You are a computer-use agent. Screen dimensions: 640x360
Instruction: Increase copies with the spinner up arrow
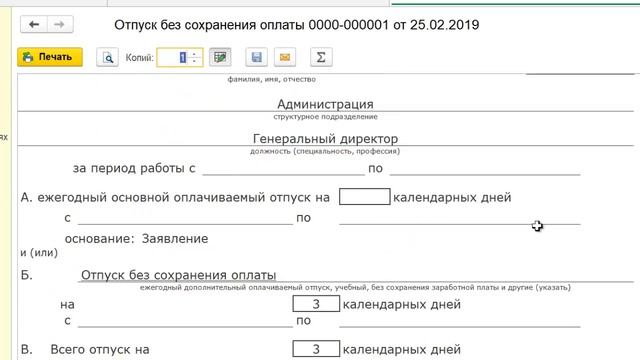195,53
